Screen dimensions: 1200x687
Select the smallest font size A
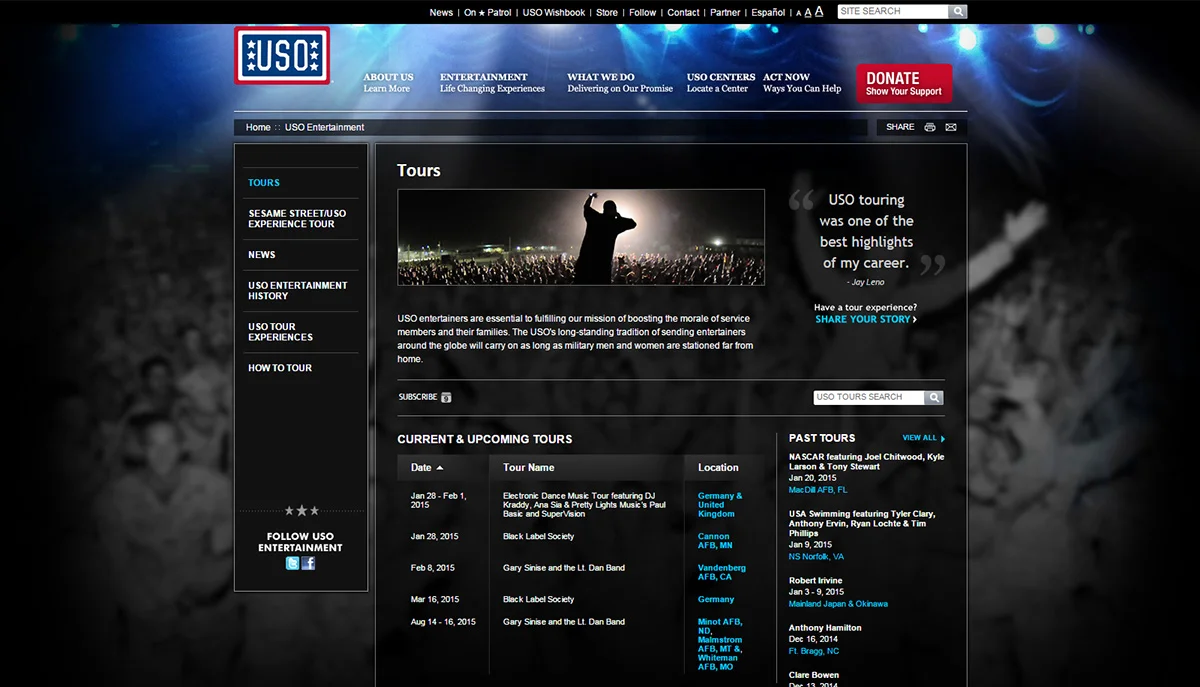tap(798, 13)
